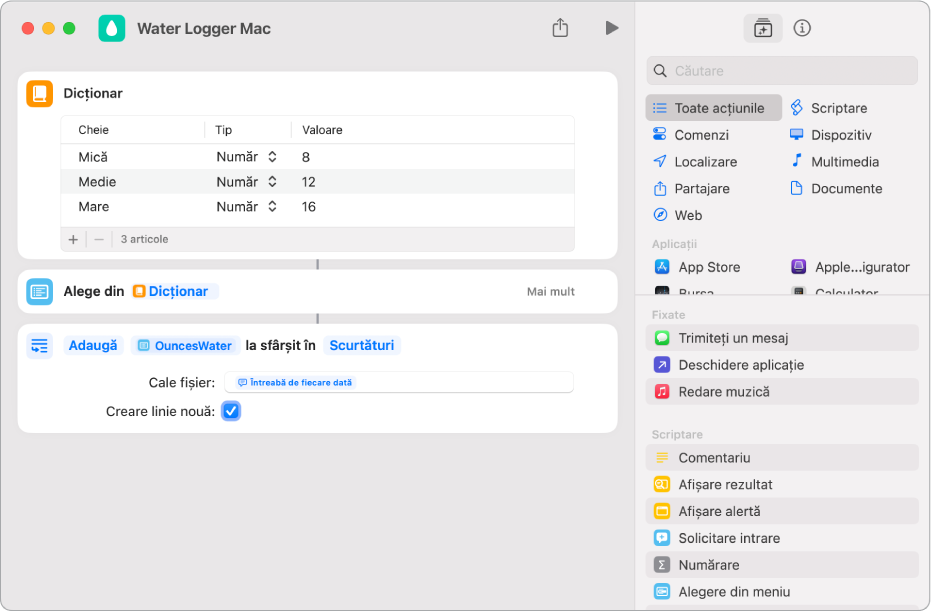Click the Întreabă de fiecare dată token

295,383
